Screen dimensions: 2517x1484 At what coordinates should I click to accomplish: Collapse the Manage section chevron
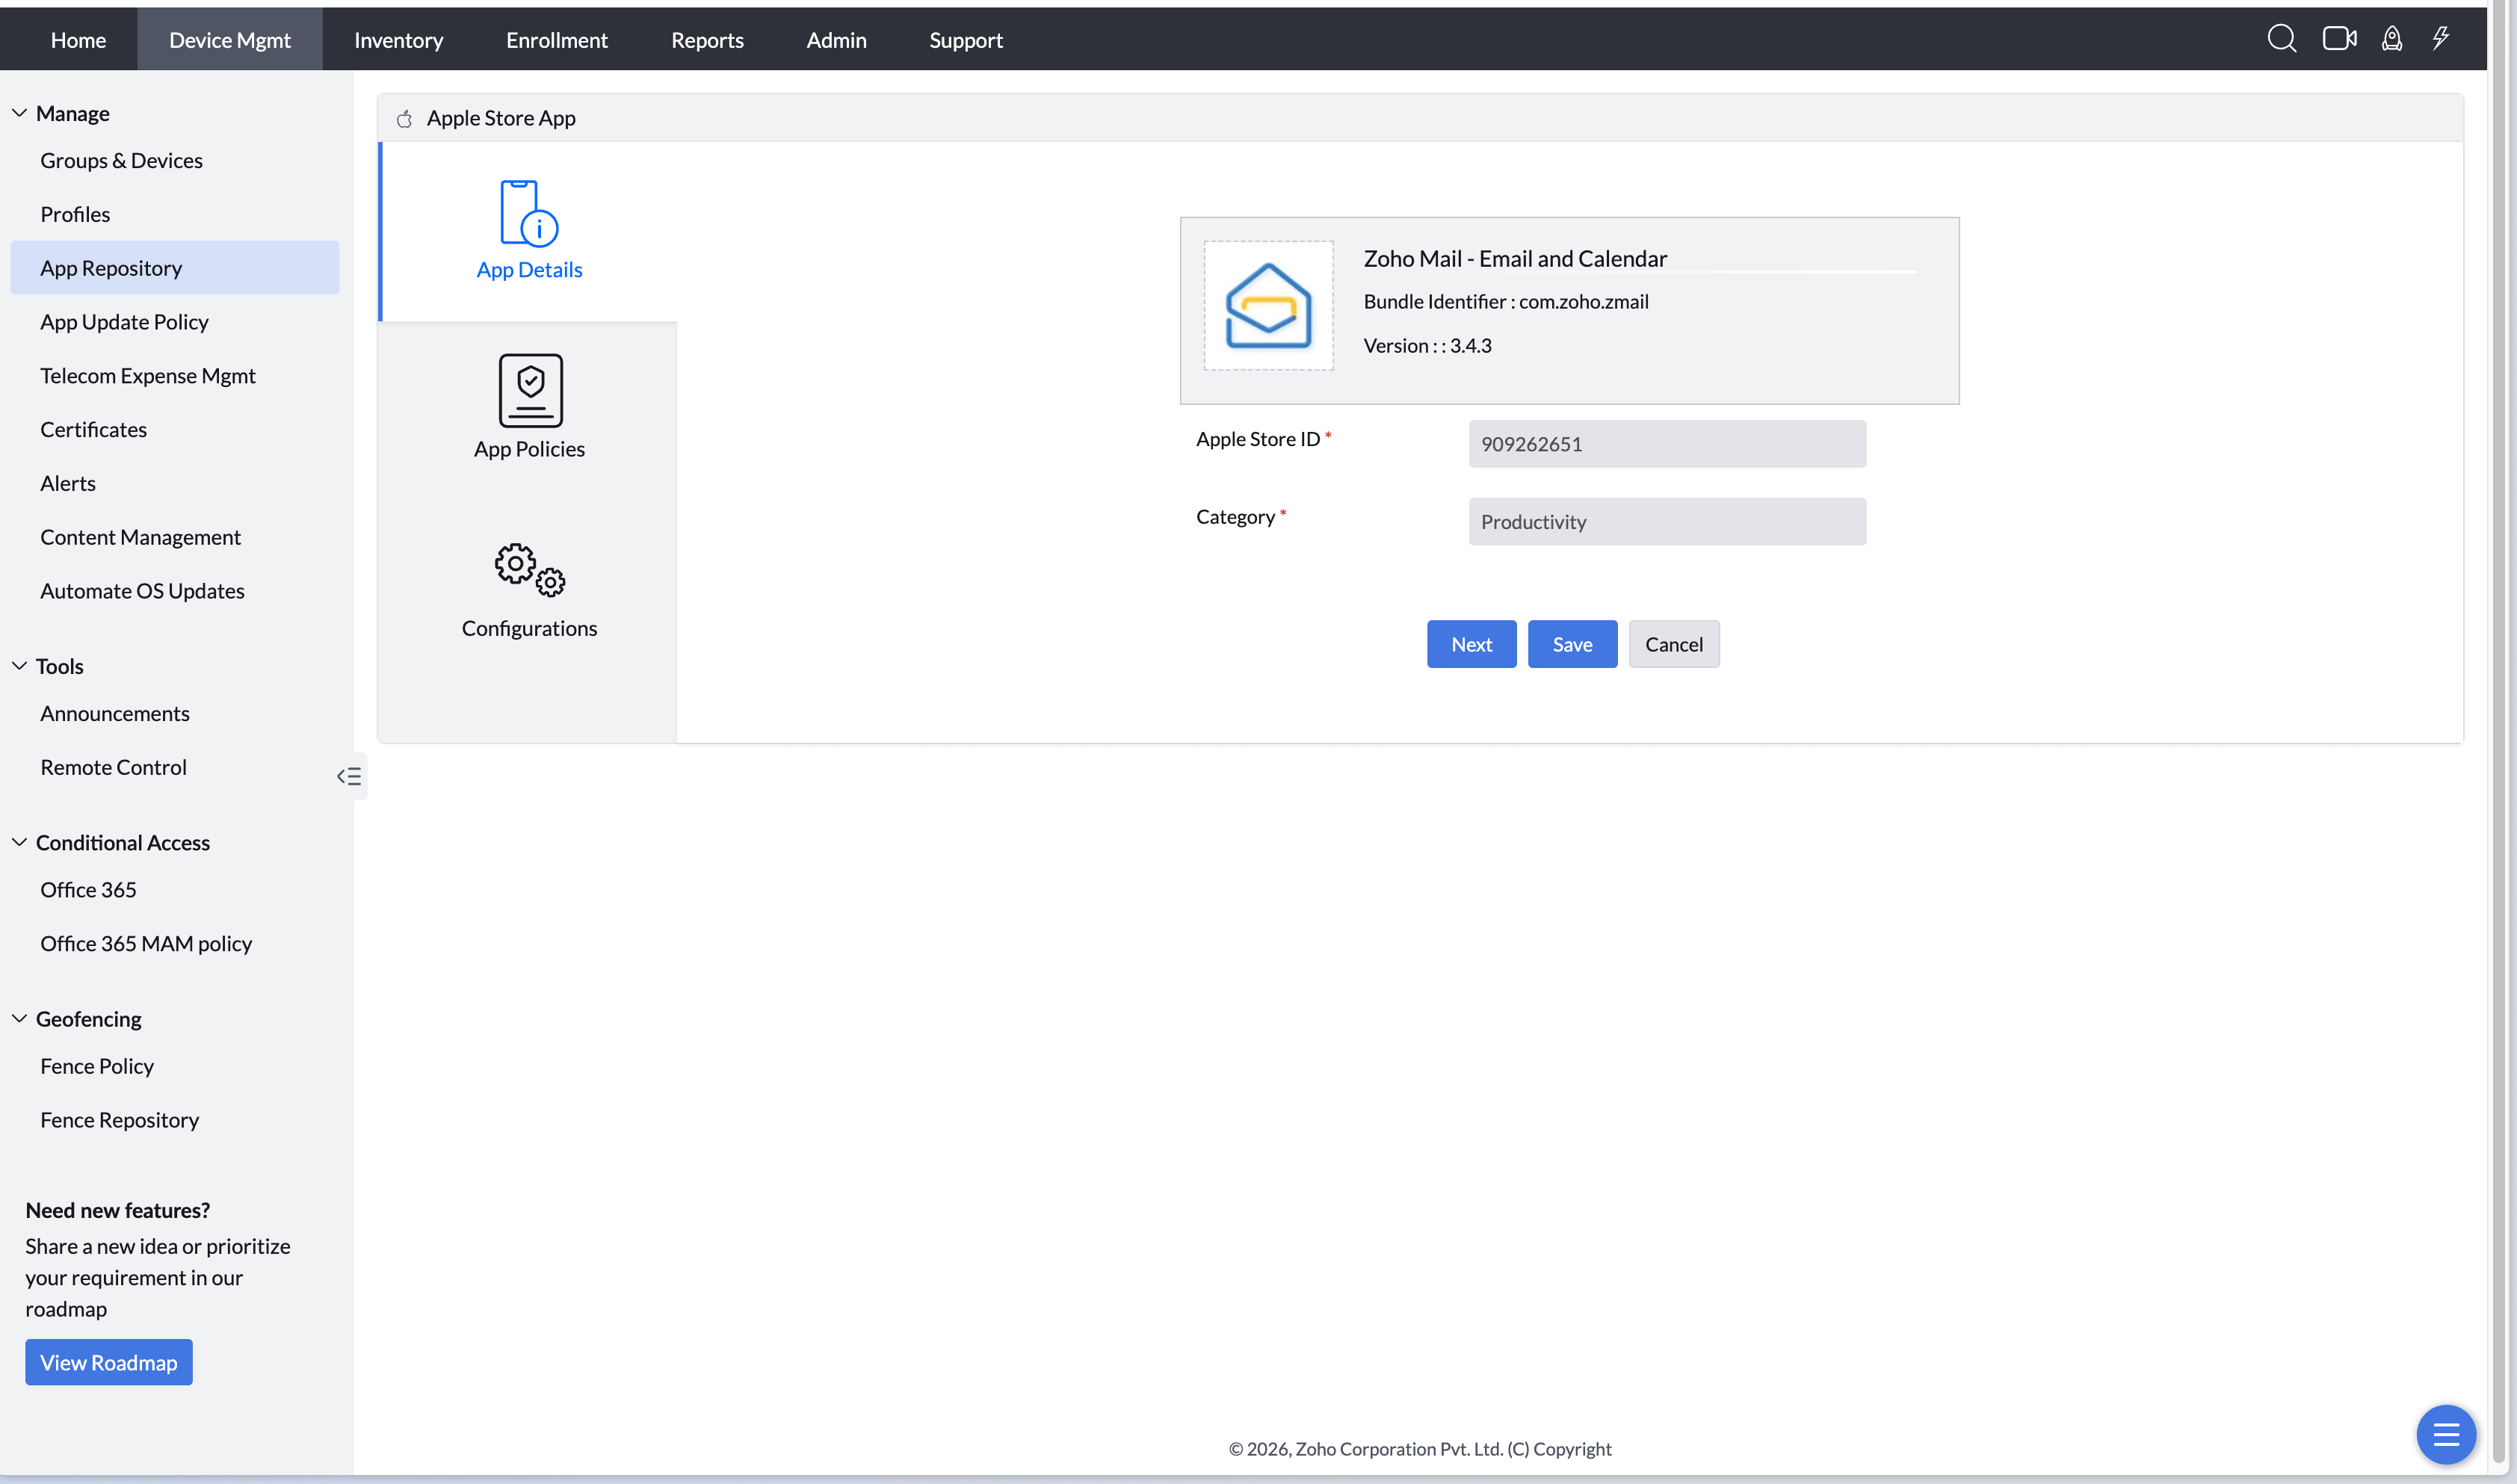click(x=19, y=113)
